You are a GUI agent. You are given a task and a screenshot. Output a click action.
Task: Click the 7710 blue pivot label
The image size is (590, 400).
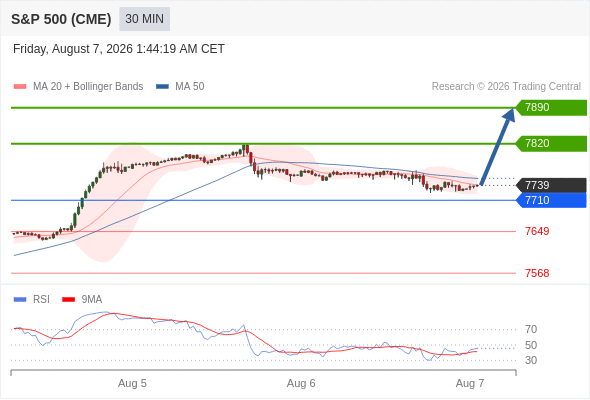tap(551, 200)
